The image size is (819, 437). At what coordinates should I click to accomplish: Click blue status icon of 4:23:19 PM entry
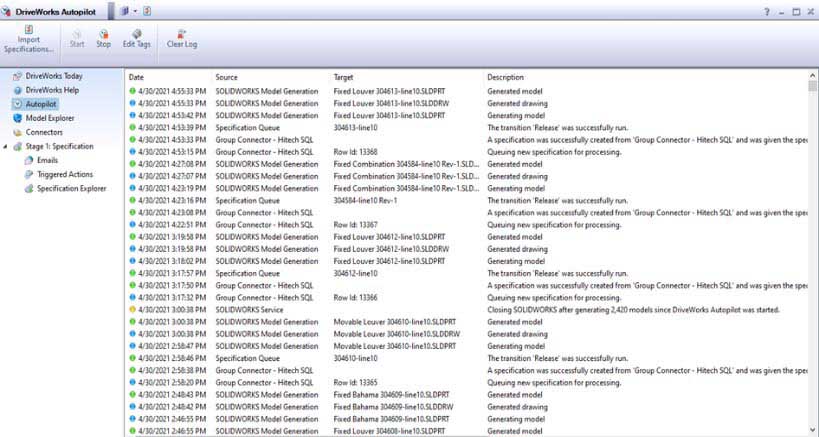pyautogui.click(x=133, y=188)
